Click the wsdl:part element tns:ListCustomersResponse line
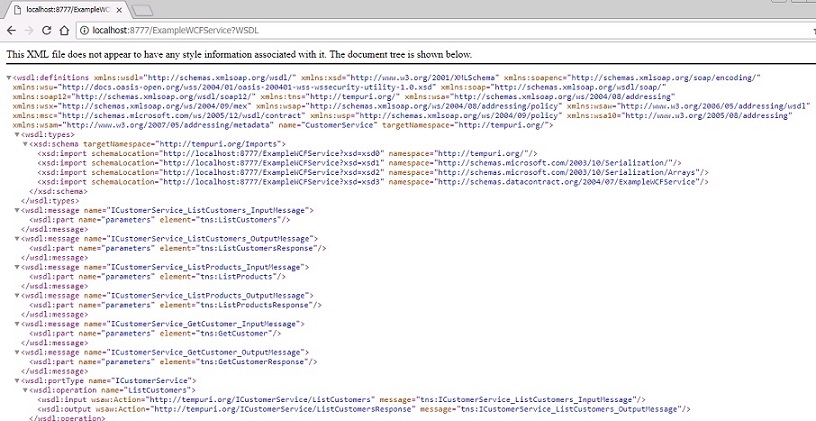Viewport: 816px width, 421px height. [177, 248]
